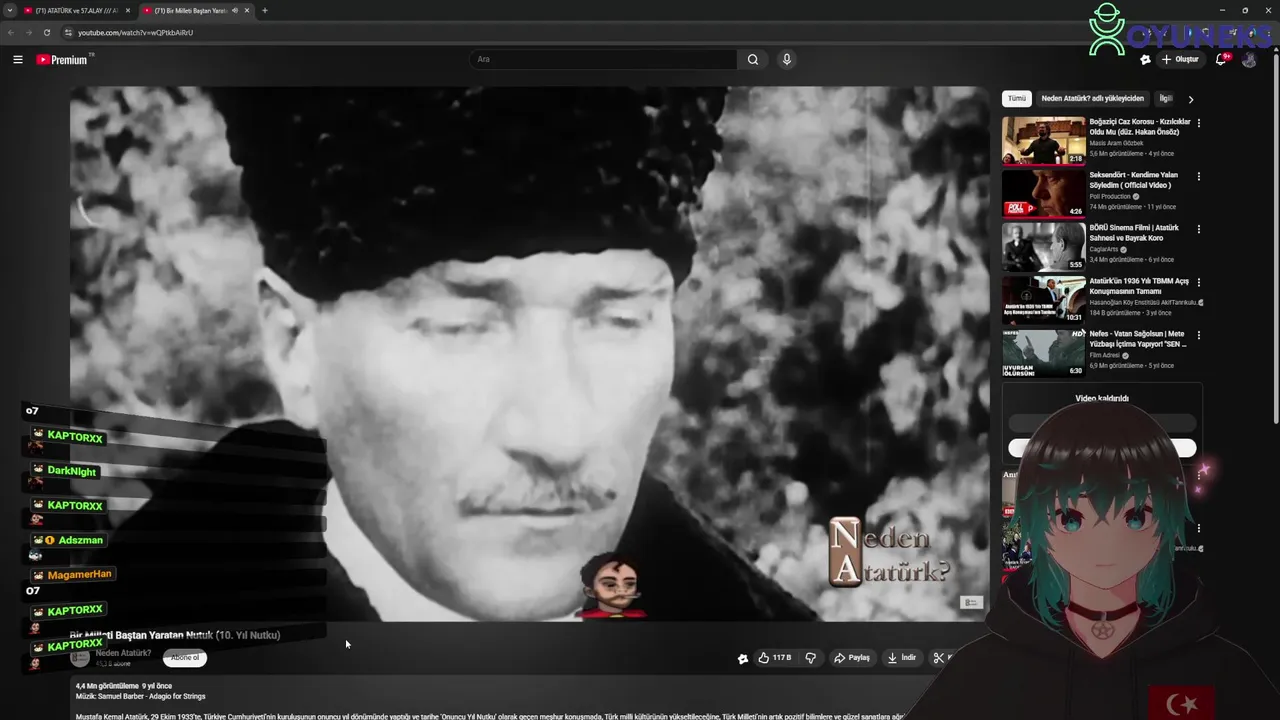
Task: Open the account avatar menu
Action: [x=1249, y=60]
